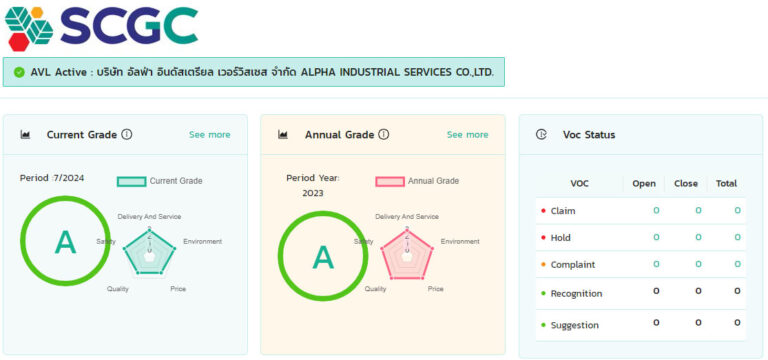Click the Annual Grade A circle
The image size is (768, 360).
coord(323,256)
